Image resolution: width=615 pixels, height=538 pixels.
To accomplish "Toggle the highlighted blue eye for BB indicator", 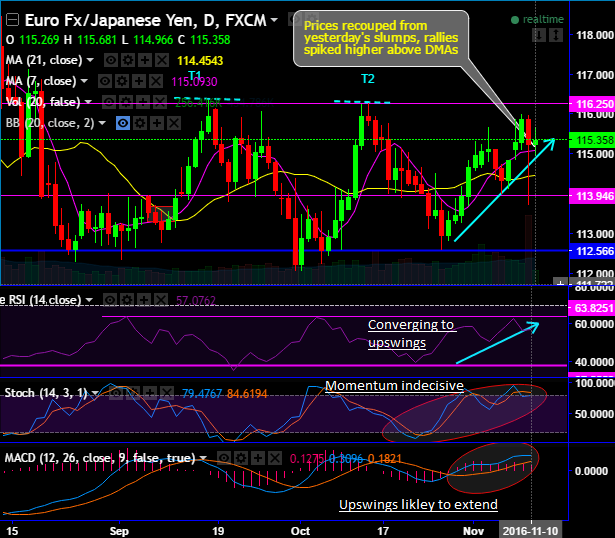I will 123,123.
